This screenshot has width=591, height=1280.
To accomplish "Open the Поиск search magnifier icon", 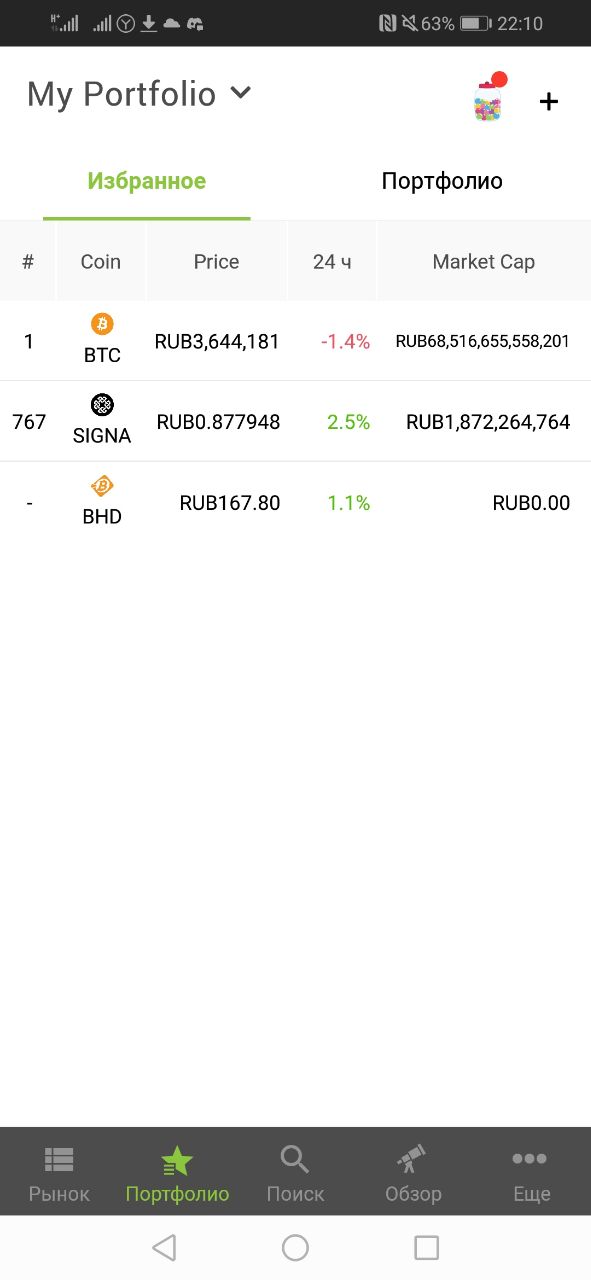I will click(295, 1159).
